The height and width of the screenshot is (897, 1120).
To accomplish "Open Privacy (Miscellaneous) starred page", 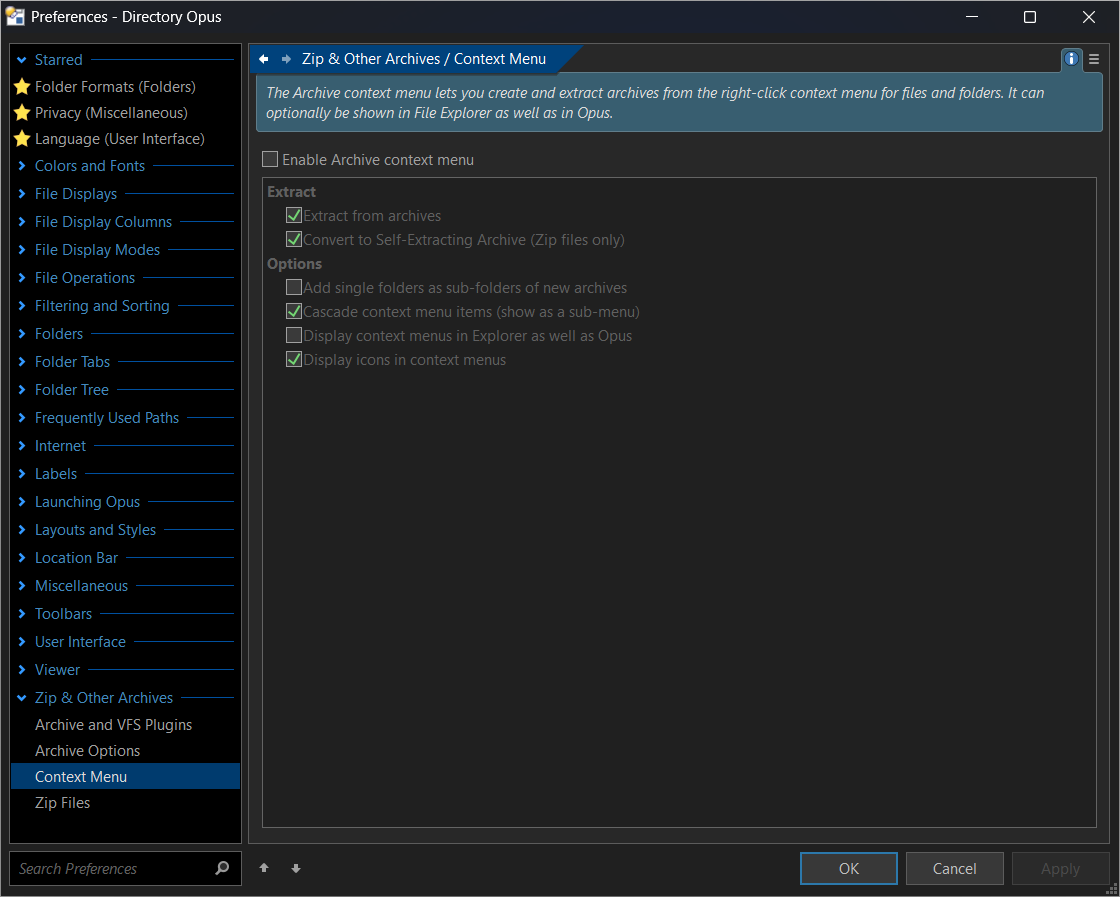I will [111, 113].
